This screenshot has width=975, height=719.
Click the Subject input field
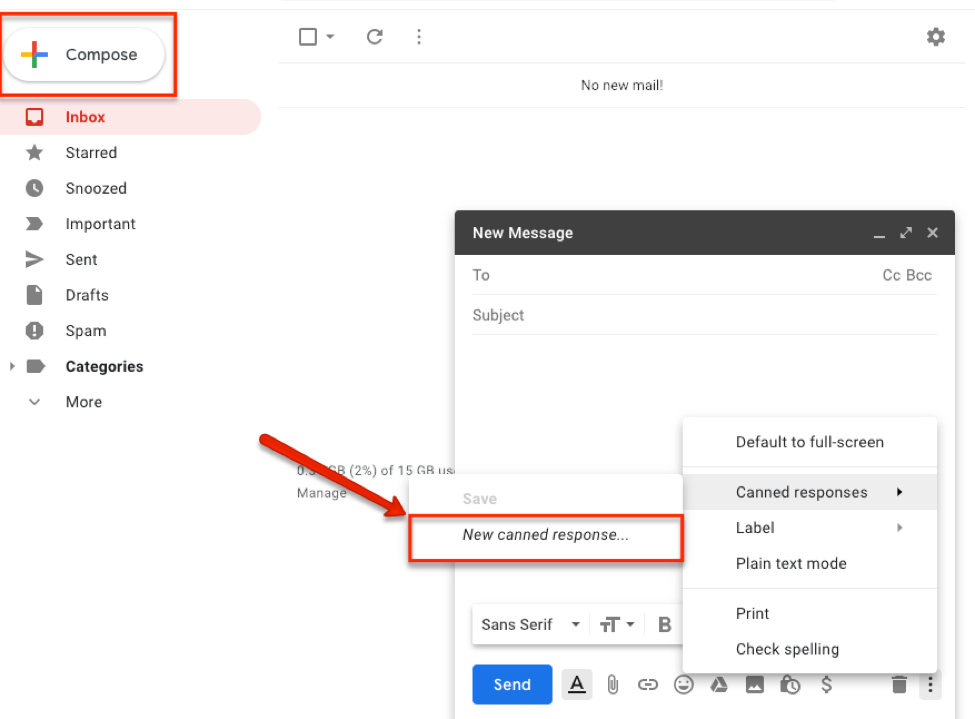[x=700, y=315]
